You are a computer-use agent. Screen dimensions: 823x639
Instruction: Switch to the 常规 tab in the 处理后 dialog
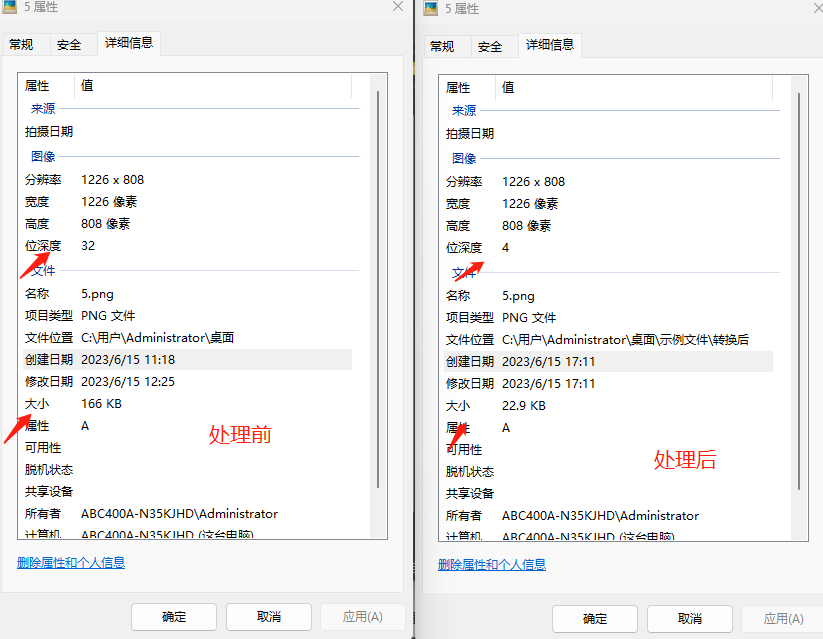445,46
